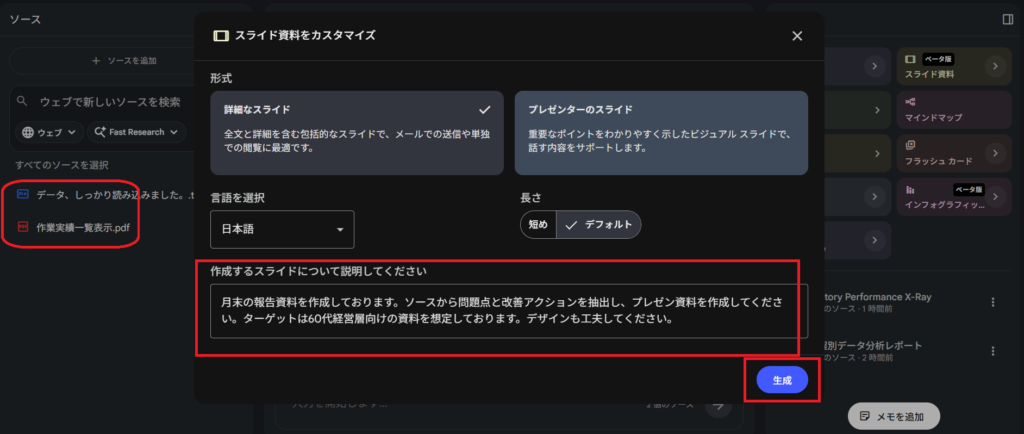This screenshot has height=434, width=1024.
Task: Click the マインドマップ icon
Action: click(x=910, y=102)
